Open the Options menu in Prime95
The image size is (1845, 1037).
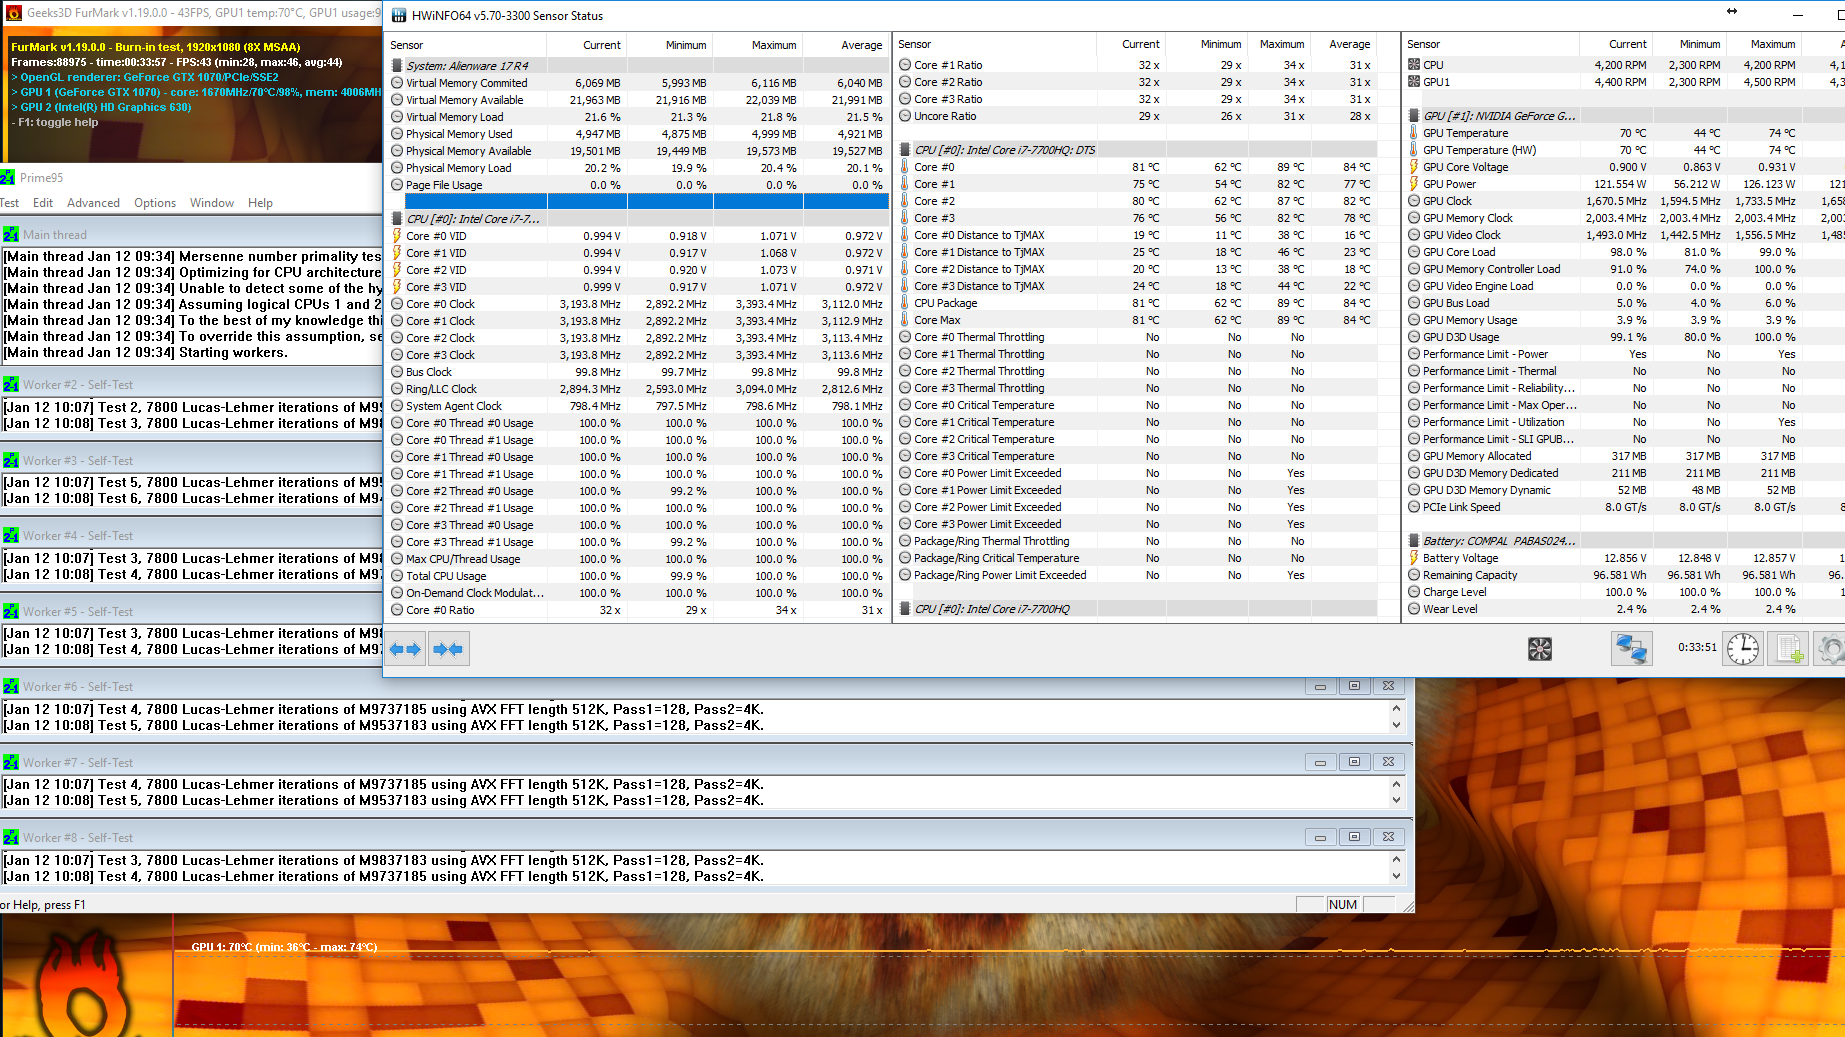pos(155,203)
